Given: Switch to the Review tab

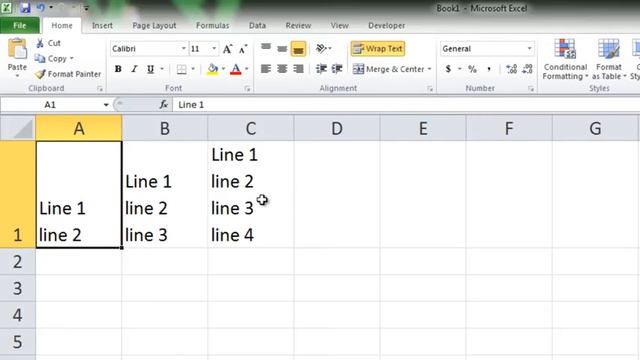Looking at the screenshot, I should click(x=298, y=25).
